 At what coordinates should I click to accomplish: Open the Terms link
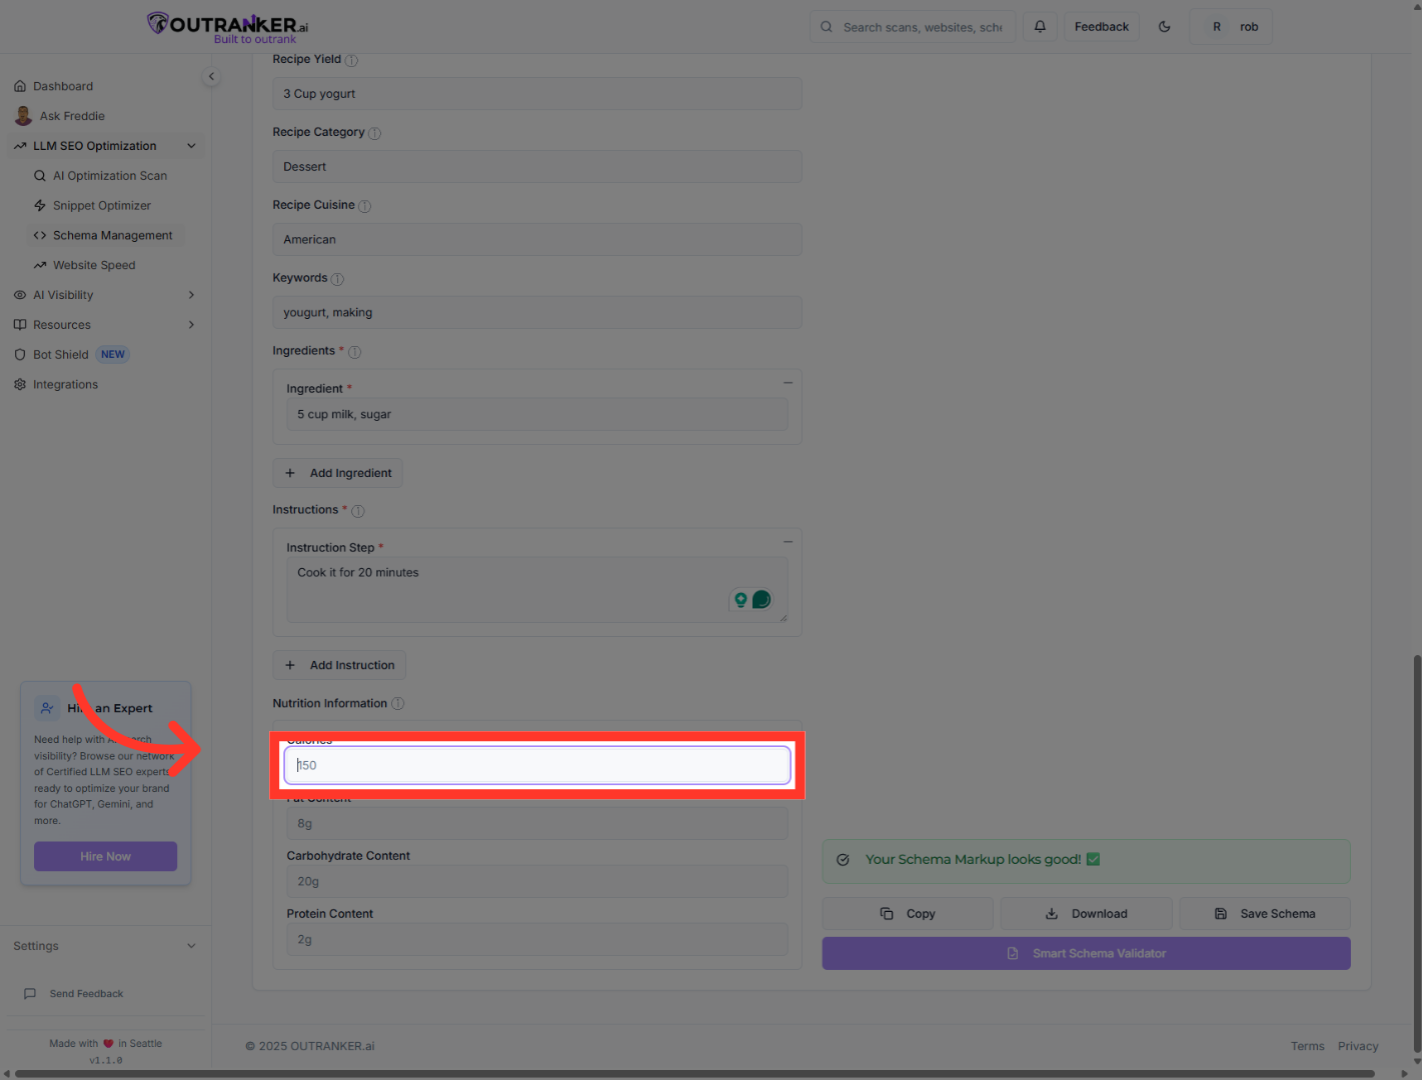1307,1047
